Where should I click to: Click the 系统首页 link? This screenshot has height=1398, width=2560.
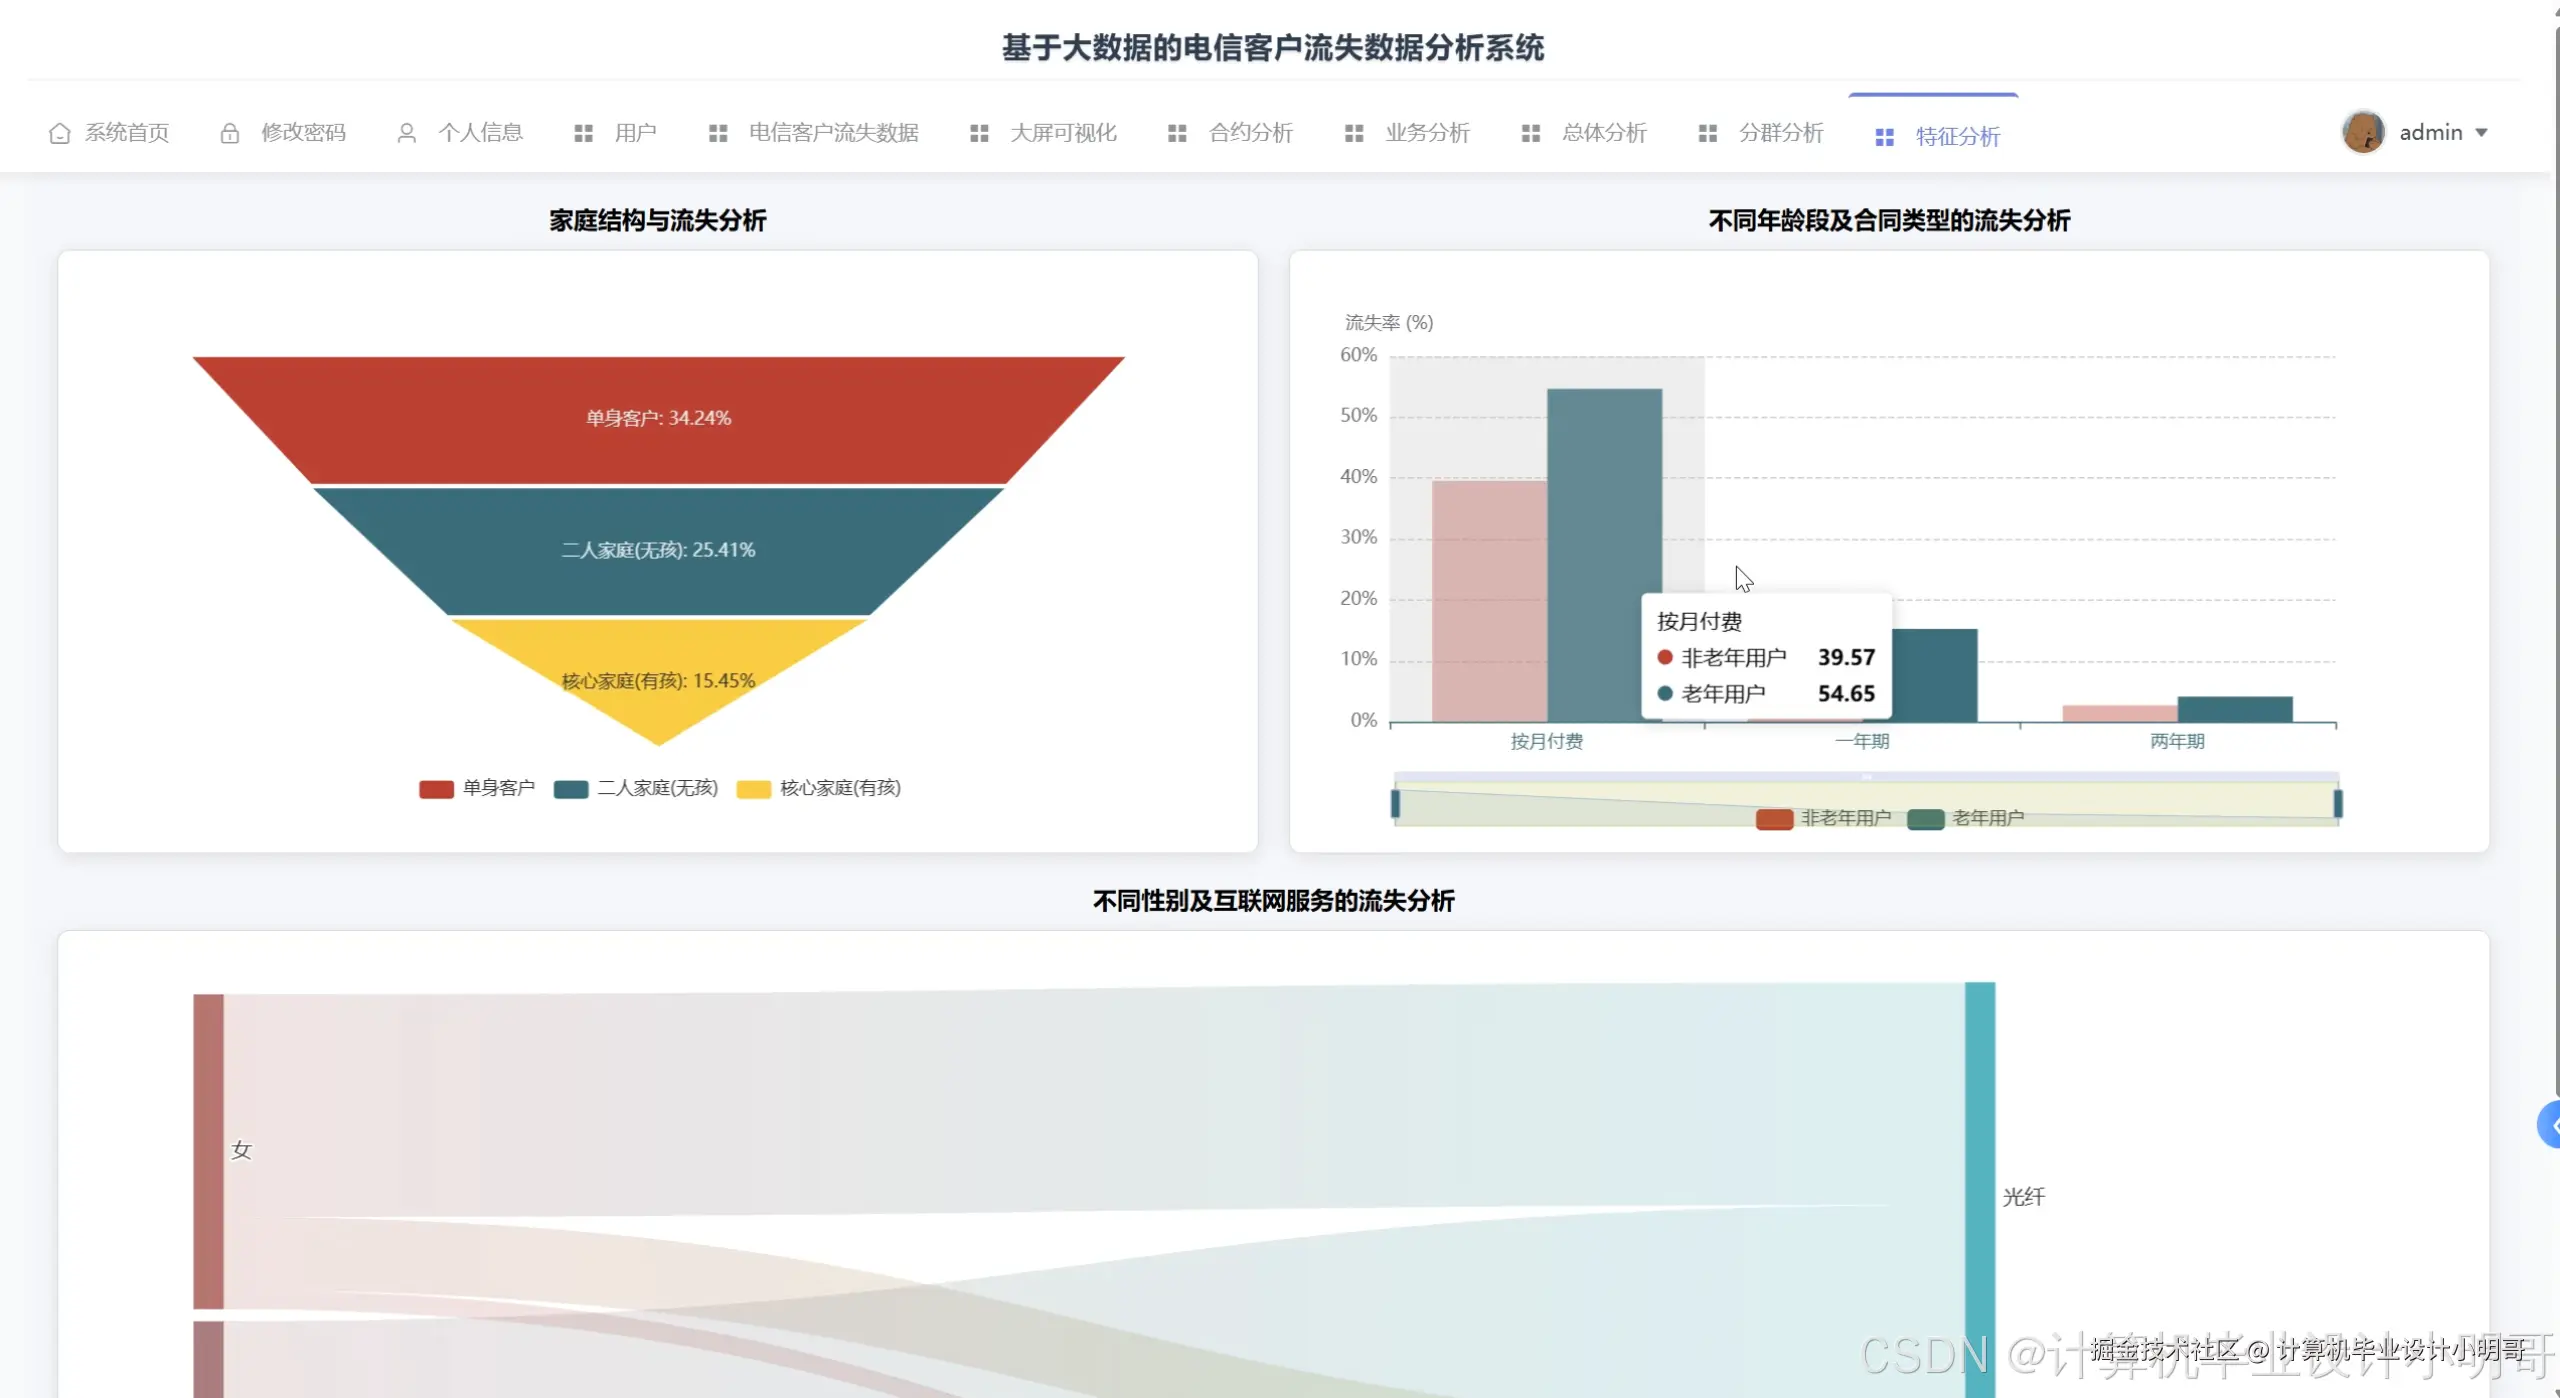126,132
